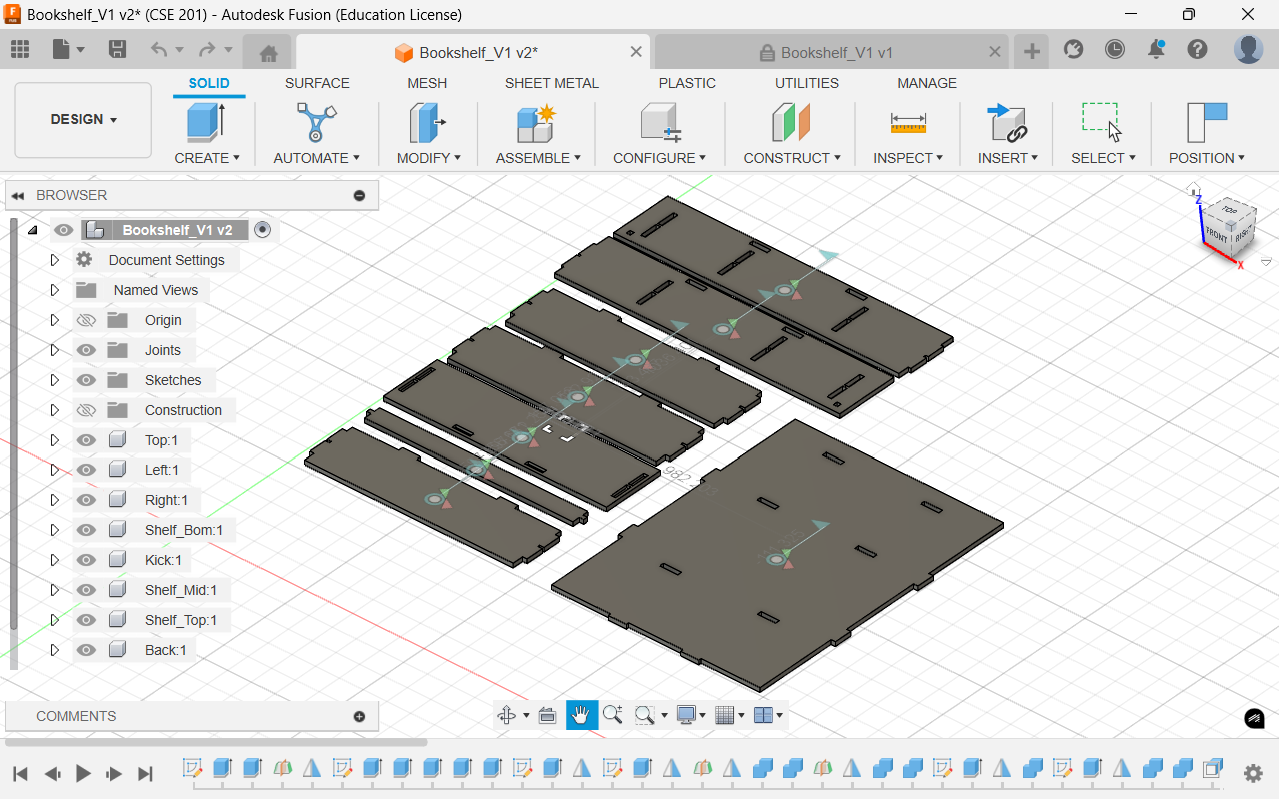Switch to the SHEET METAL tab
1279x799 pixels.
click(x=551, y=83)
